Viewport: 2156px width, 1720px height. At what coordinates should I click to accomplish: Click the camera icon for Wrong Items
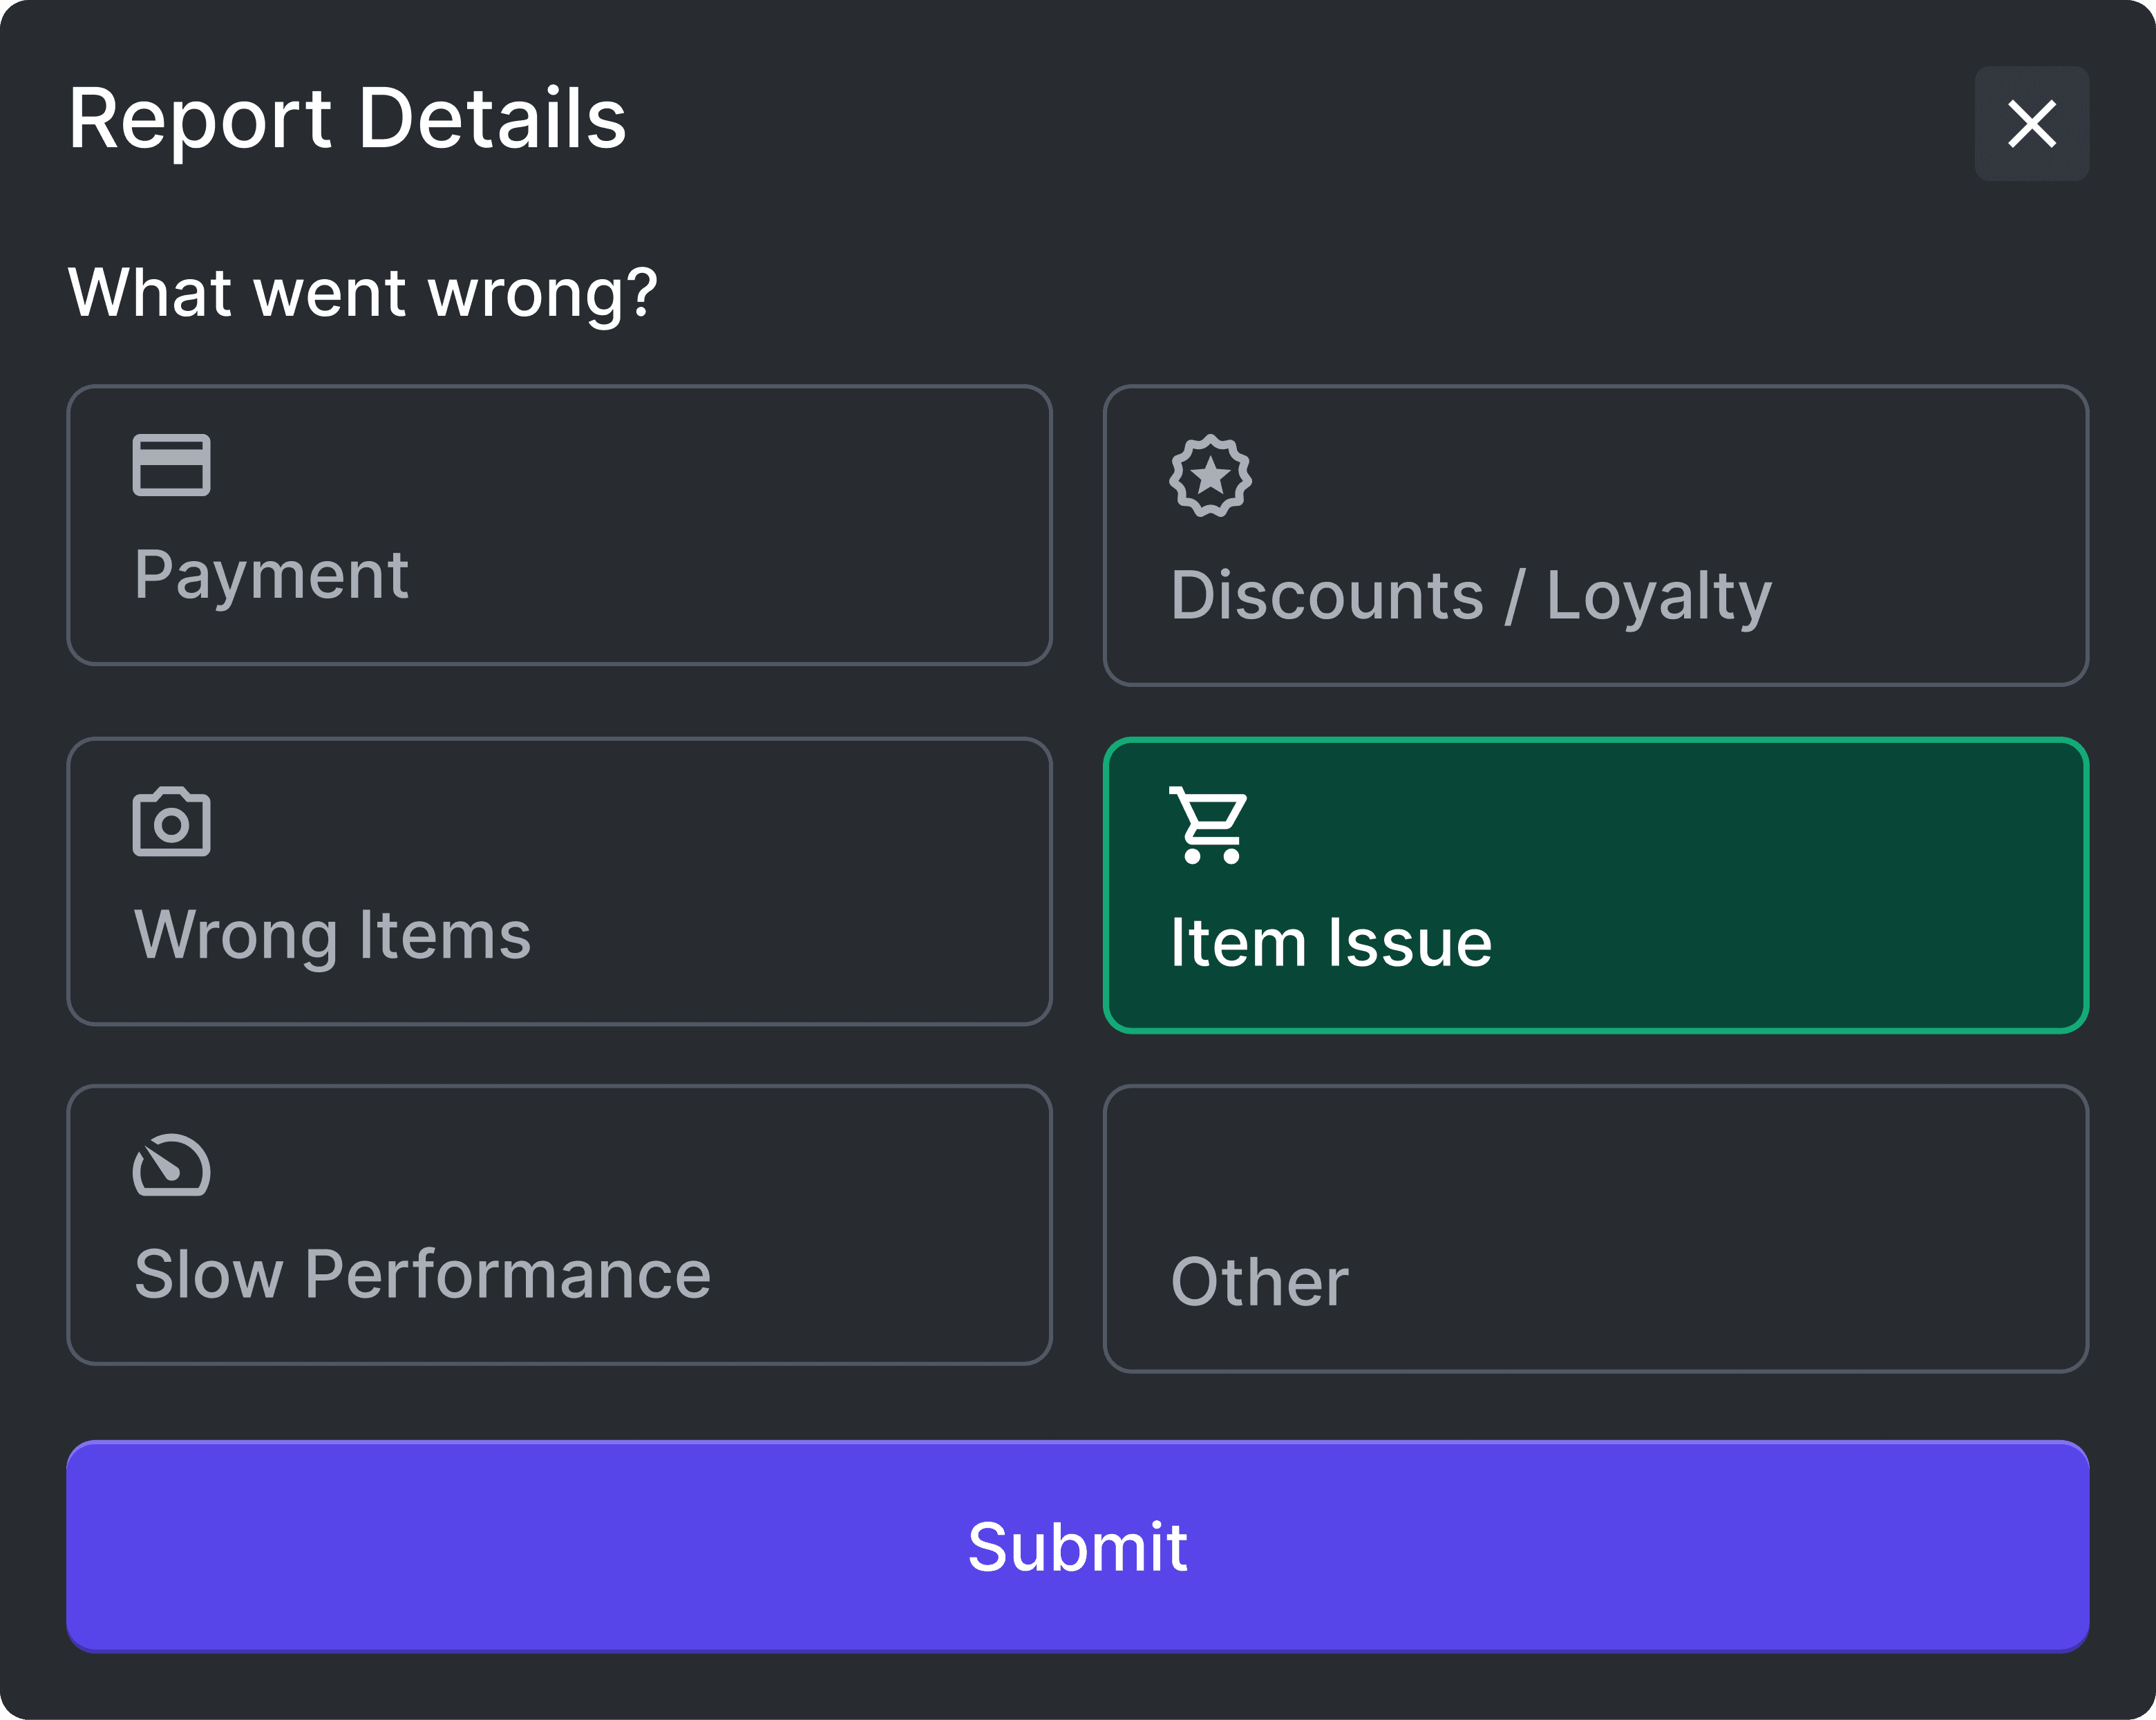point(171,821)
